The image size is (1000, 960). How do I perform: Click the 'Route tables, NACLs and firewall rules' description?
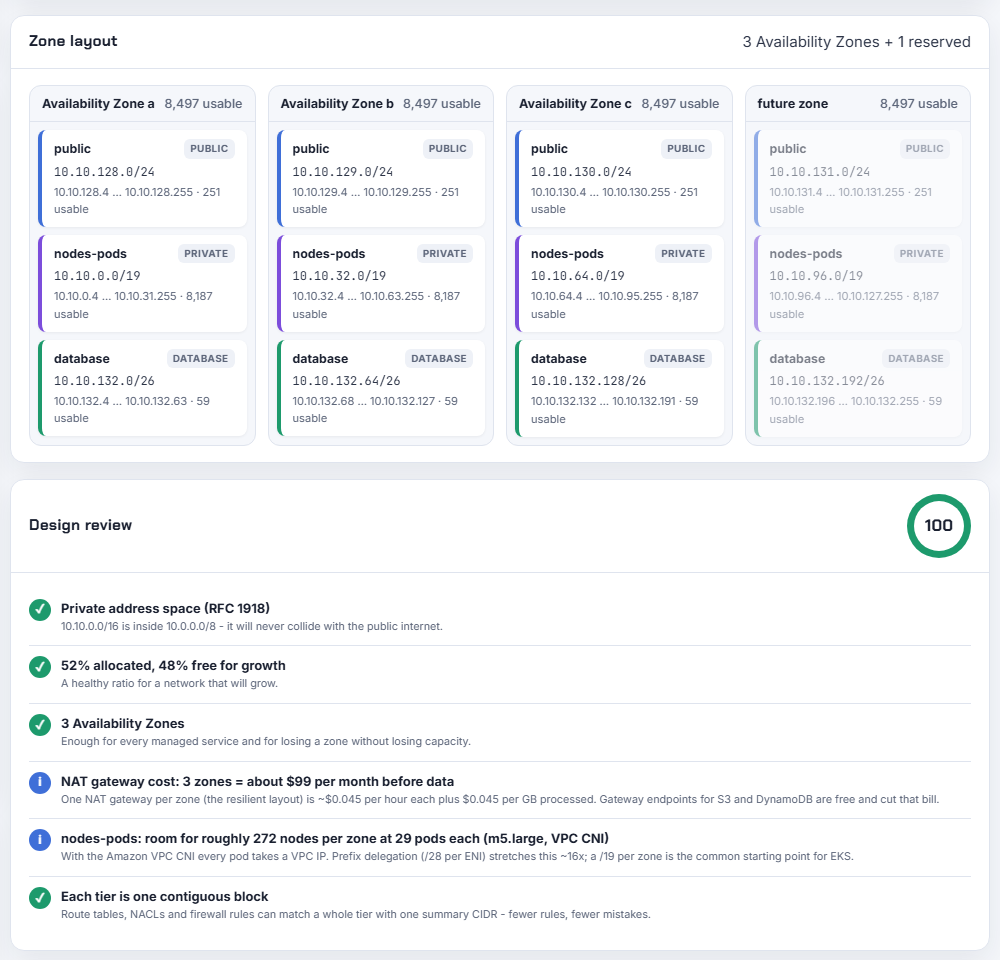click(x=356, y=915)
